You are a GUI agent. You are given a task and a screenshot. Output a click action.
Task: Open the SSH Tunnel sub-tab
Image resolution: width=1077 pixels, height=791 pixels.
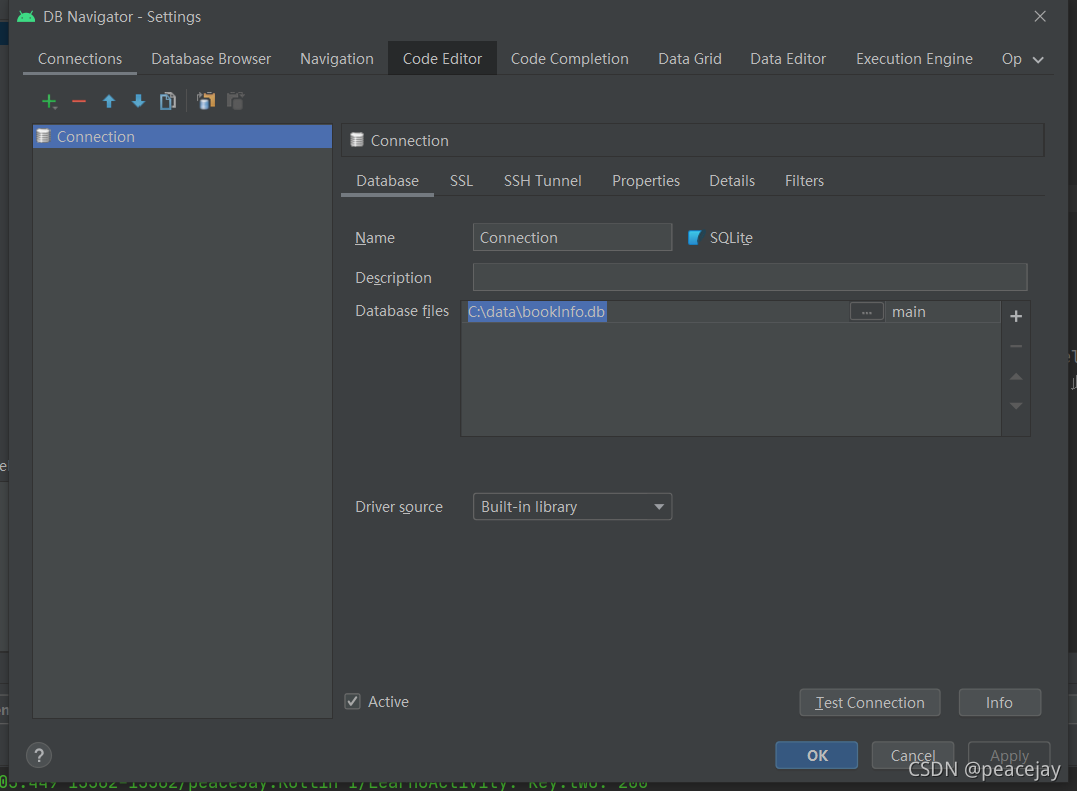[x=543, y=181]
